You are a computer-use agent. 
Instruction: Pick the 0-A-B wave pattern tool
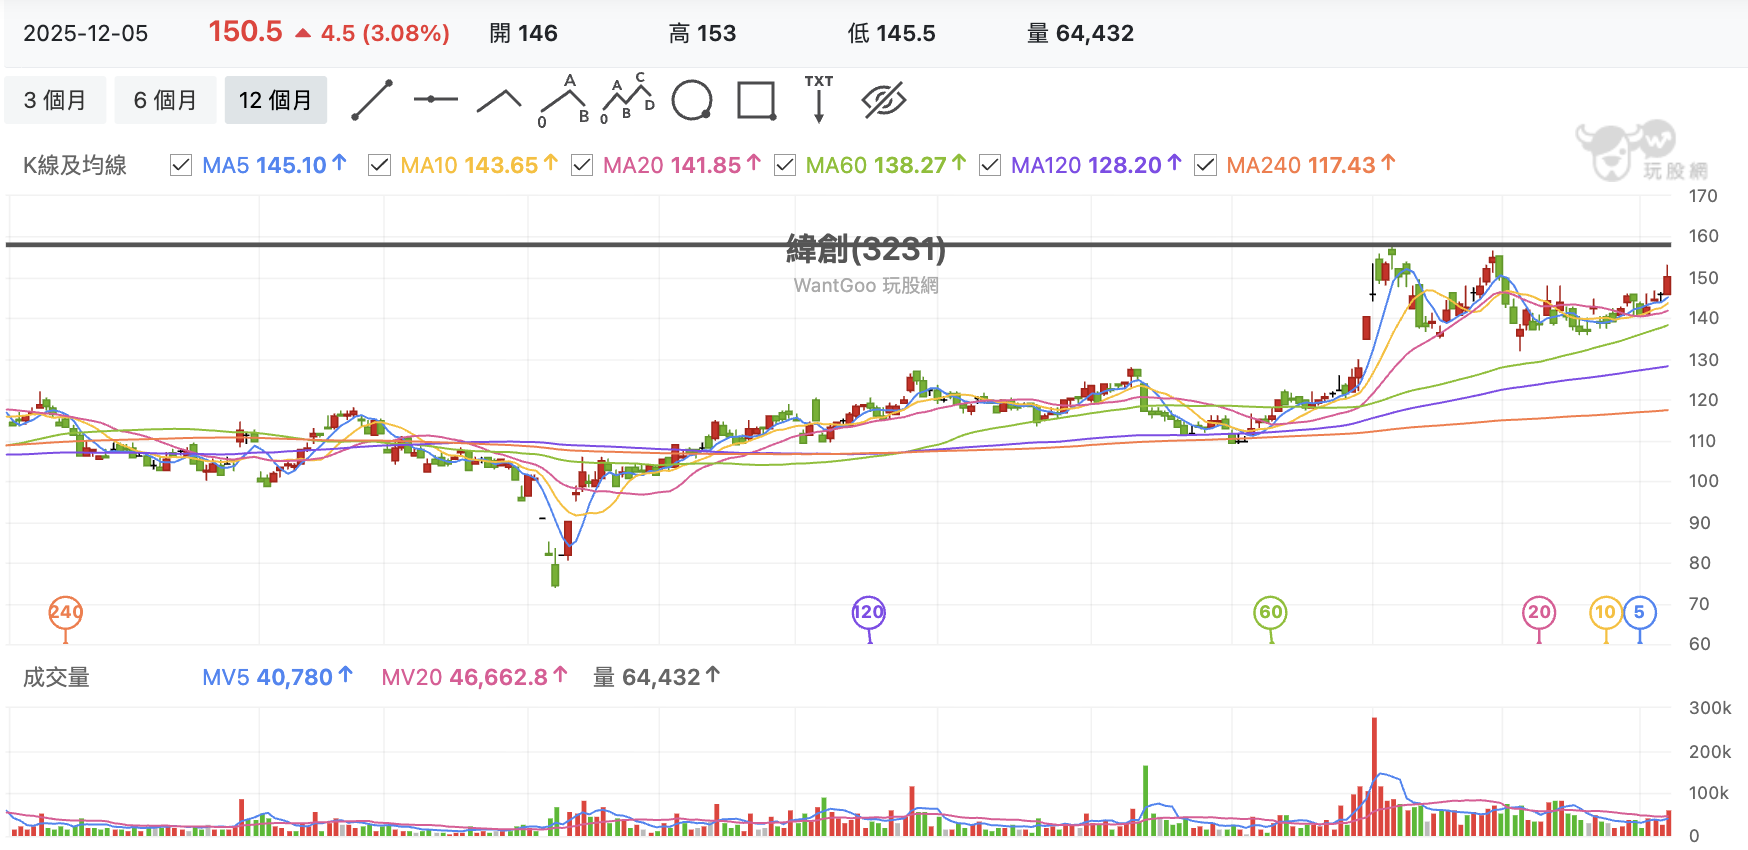(x=564, y=101)
